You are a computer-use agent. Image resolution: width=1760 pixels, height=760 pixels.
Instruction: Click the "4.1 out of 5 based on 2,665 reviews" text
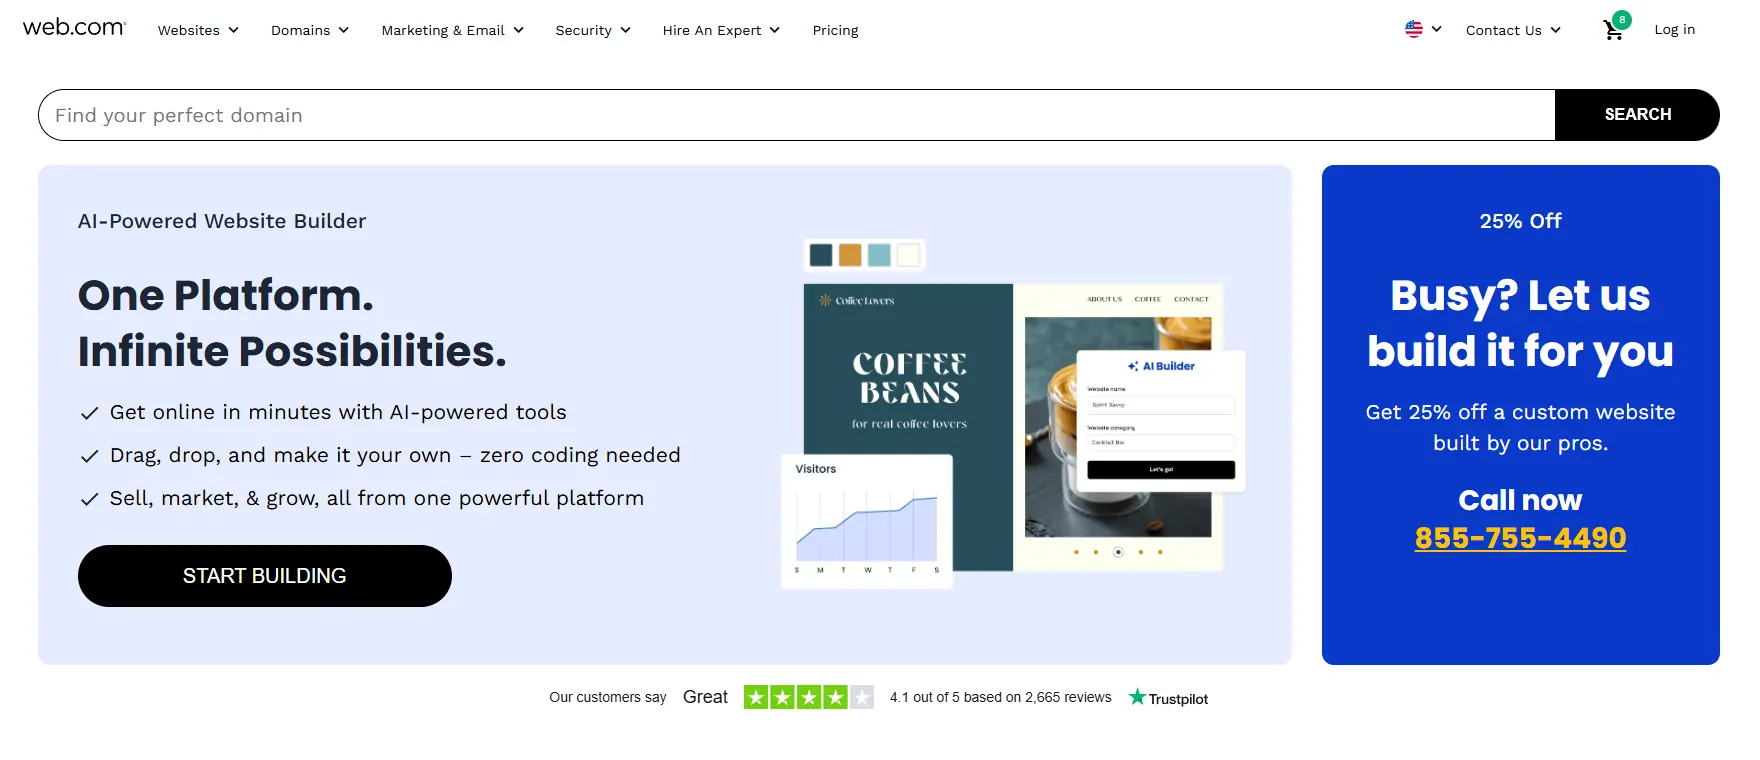pos(1000,697)
